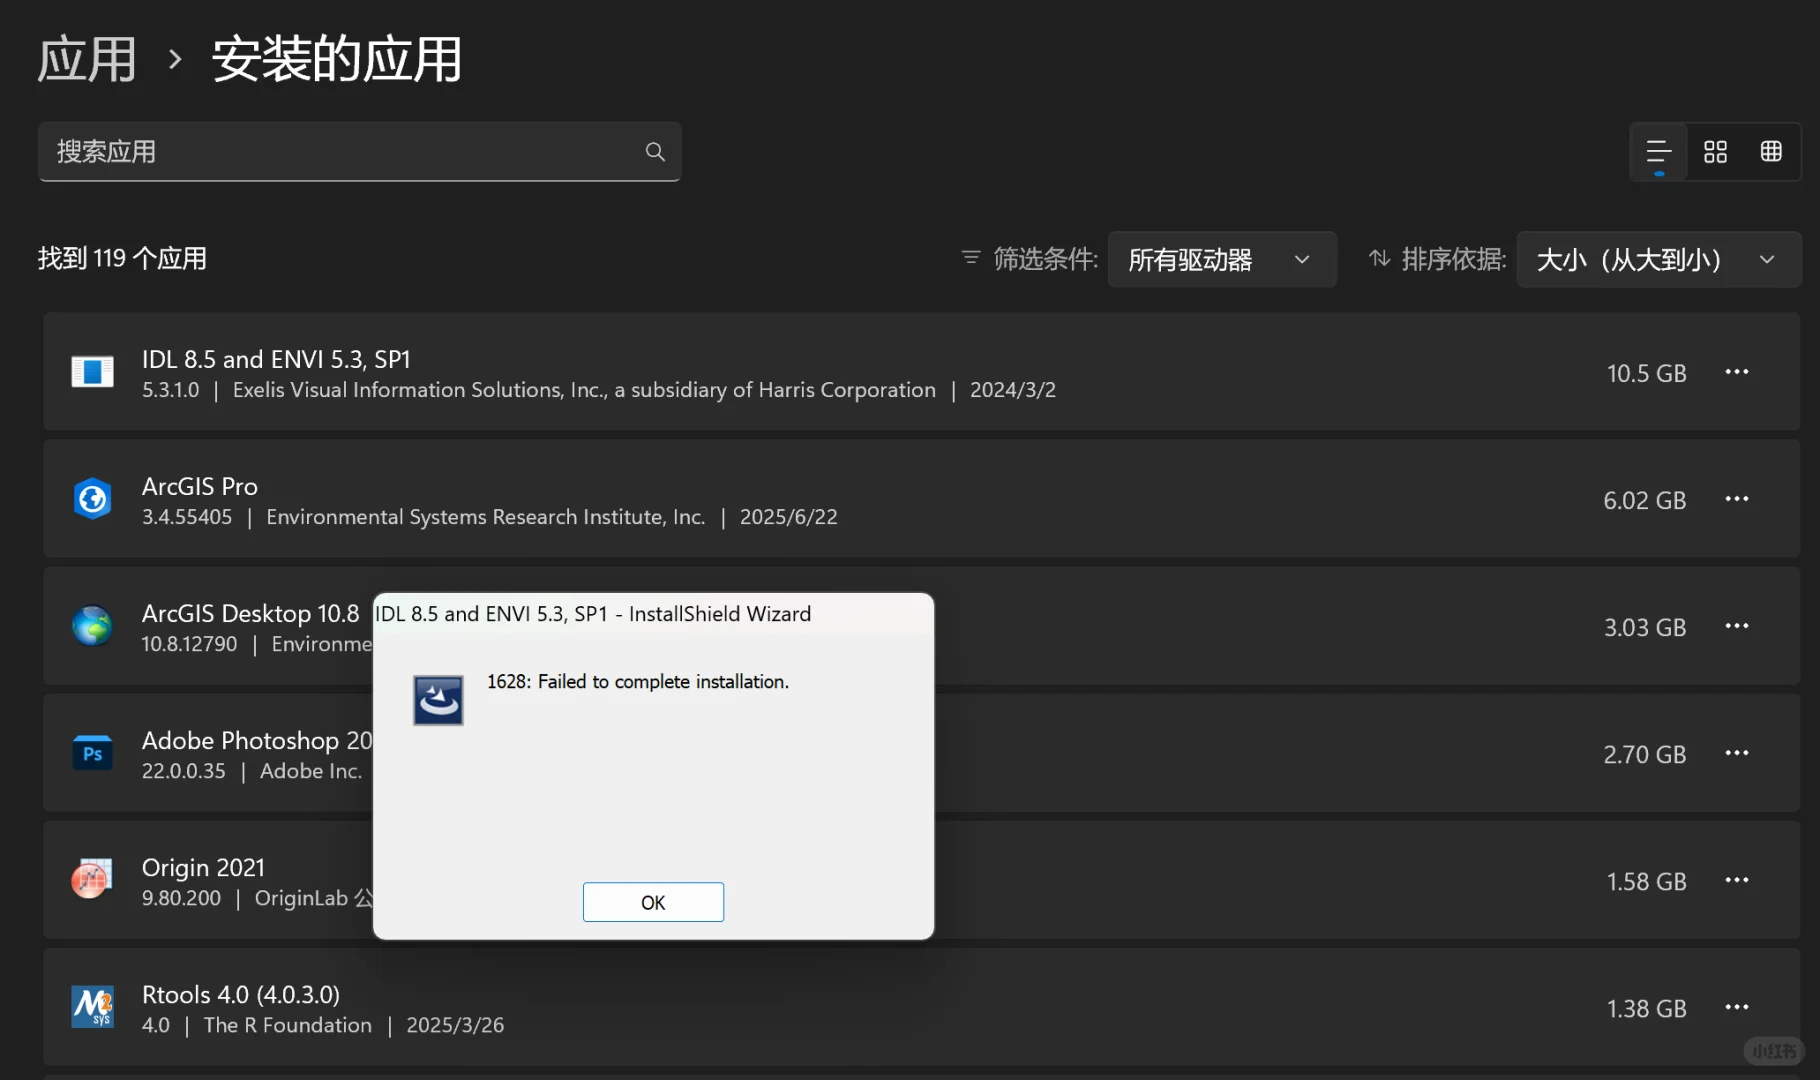Open more options menu for Origin 2021

point(1737,880)
